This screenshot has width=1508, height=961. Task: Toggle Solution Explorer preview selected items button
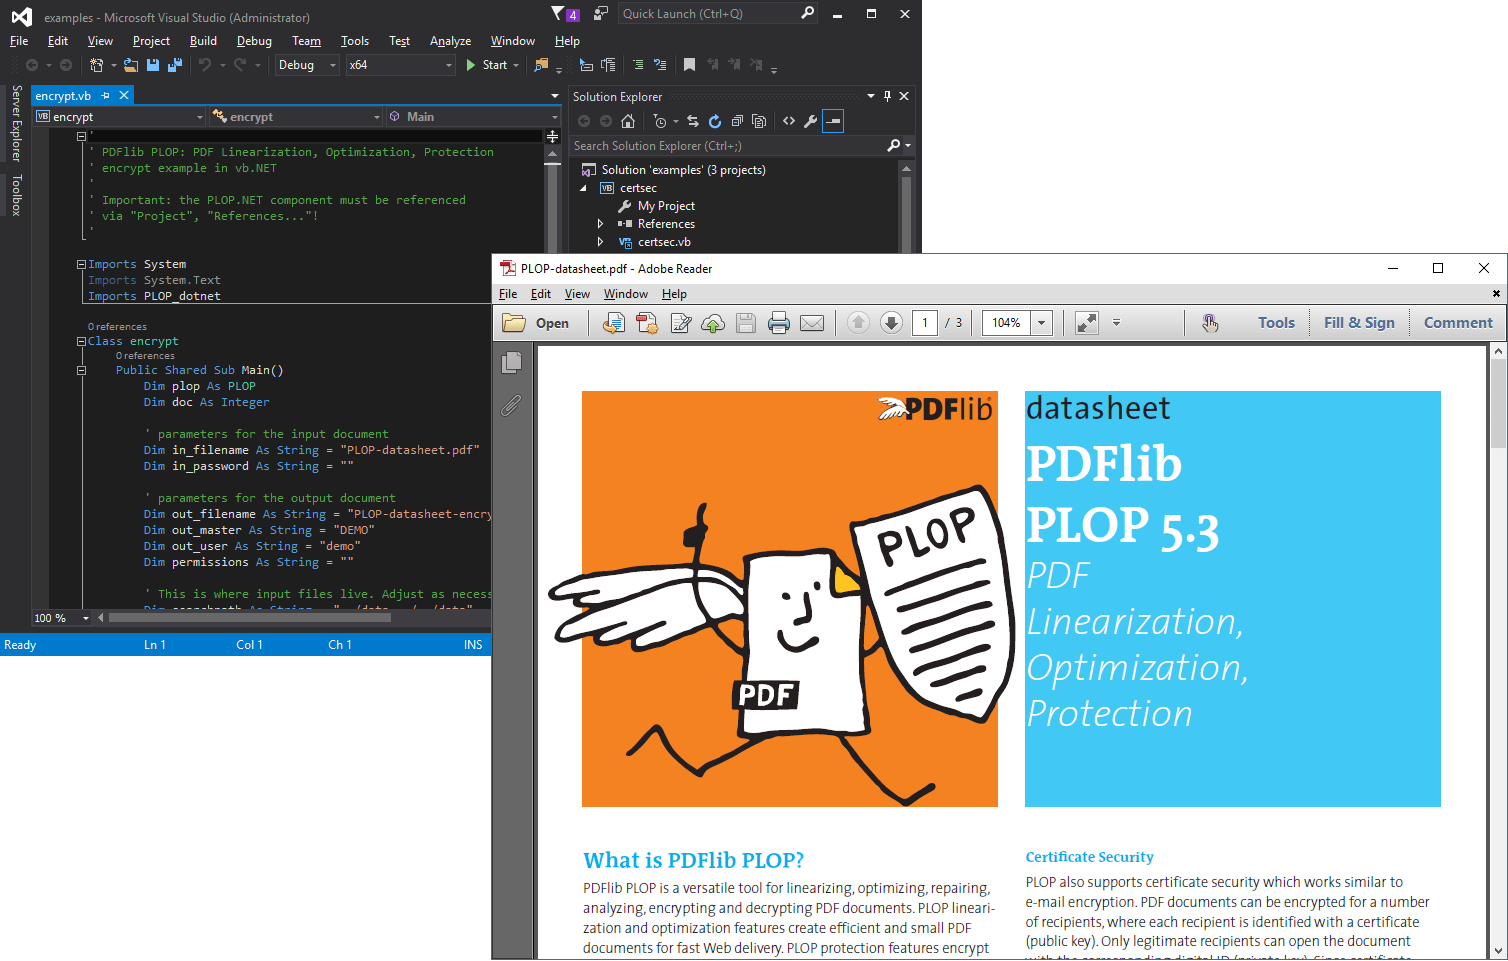click(833, 121)
